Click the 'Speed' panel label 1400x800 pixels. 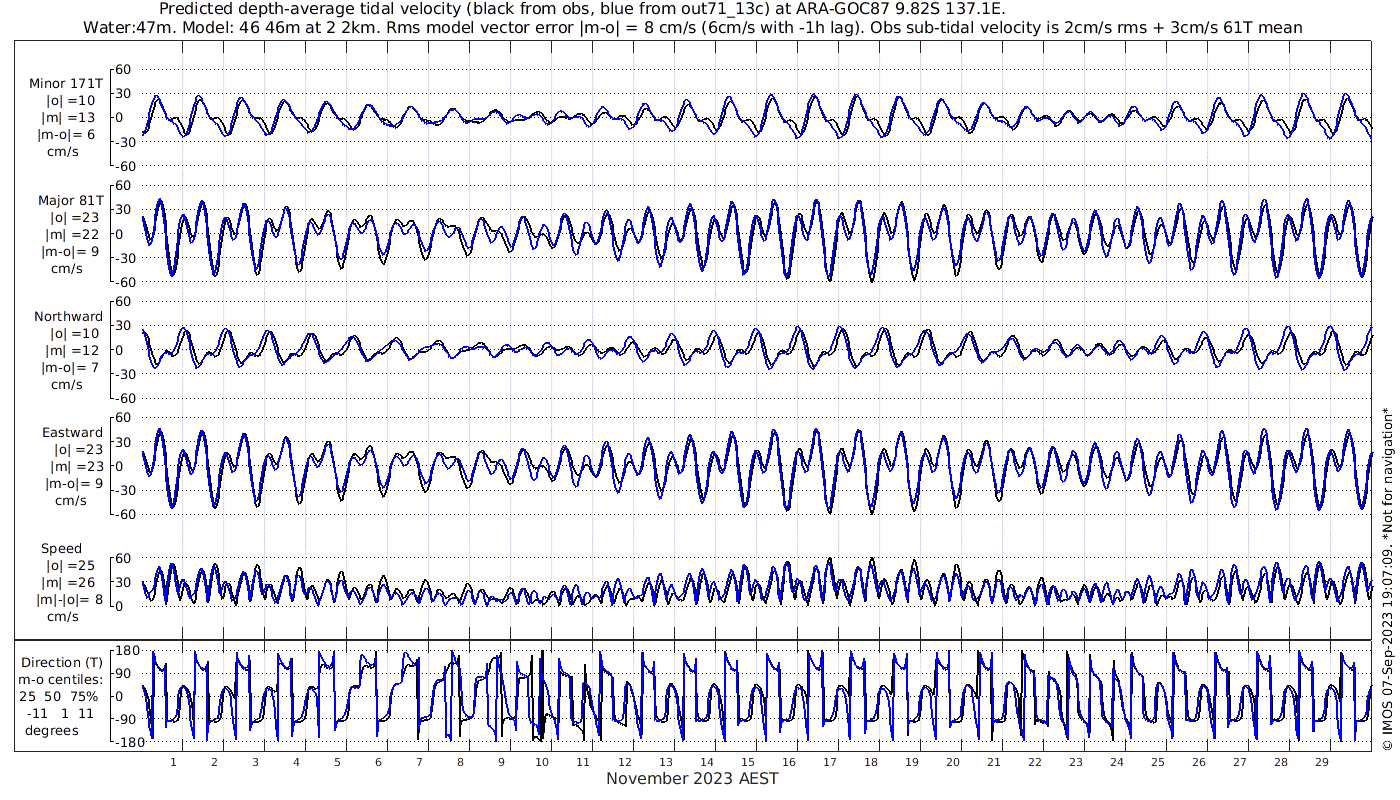coord(61,548)
